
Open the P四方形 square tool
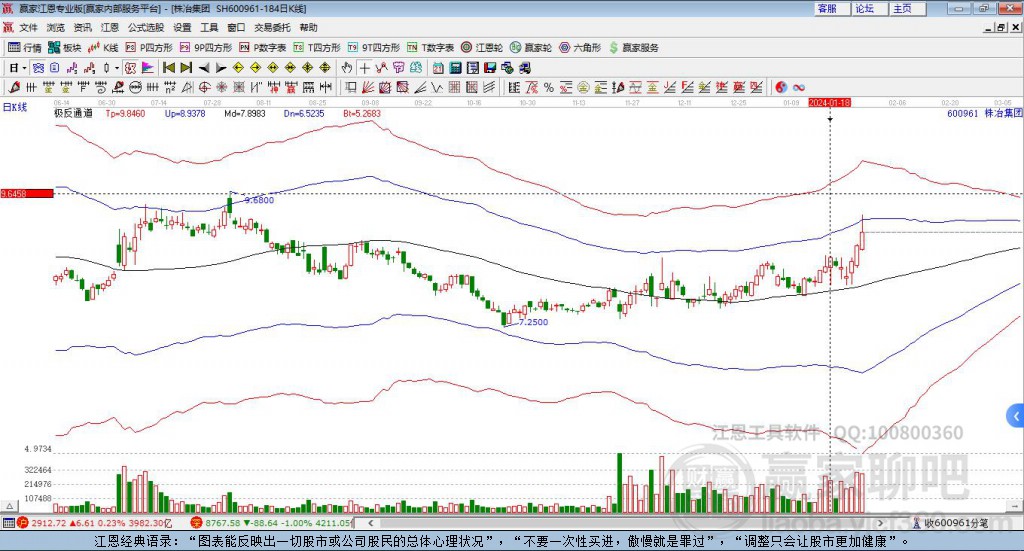[x=149, y=47]
